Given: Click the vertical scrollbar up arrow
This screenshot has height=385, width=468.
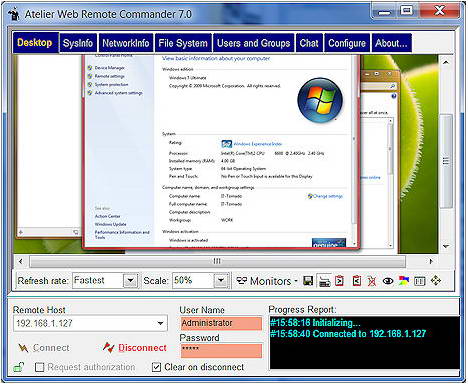Looking at the screenshot, I should [x=446, y=62].
